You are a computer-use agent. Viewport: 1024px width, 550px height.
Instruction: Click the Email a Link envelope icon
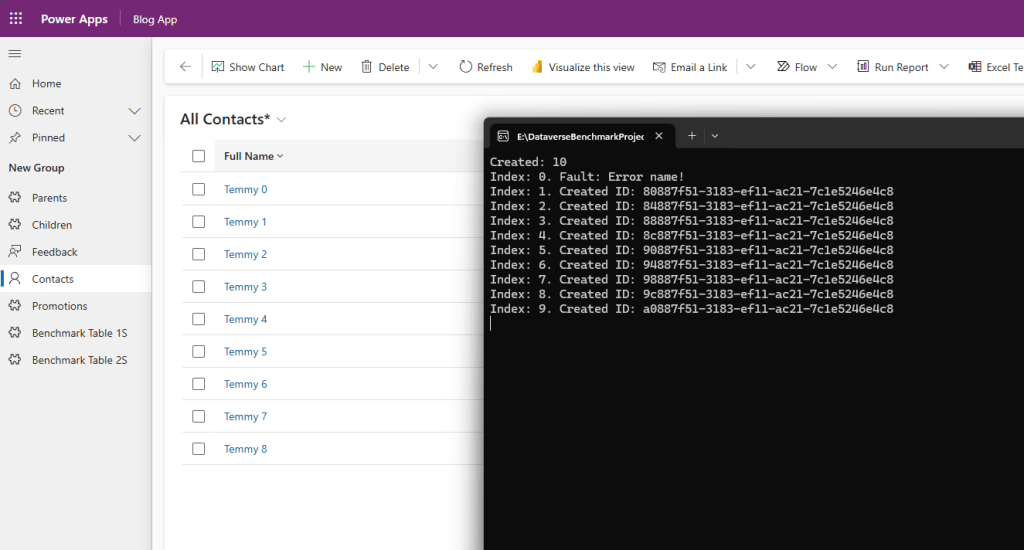click(x=659, y=67)
